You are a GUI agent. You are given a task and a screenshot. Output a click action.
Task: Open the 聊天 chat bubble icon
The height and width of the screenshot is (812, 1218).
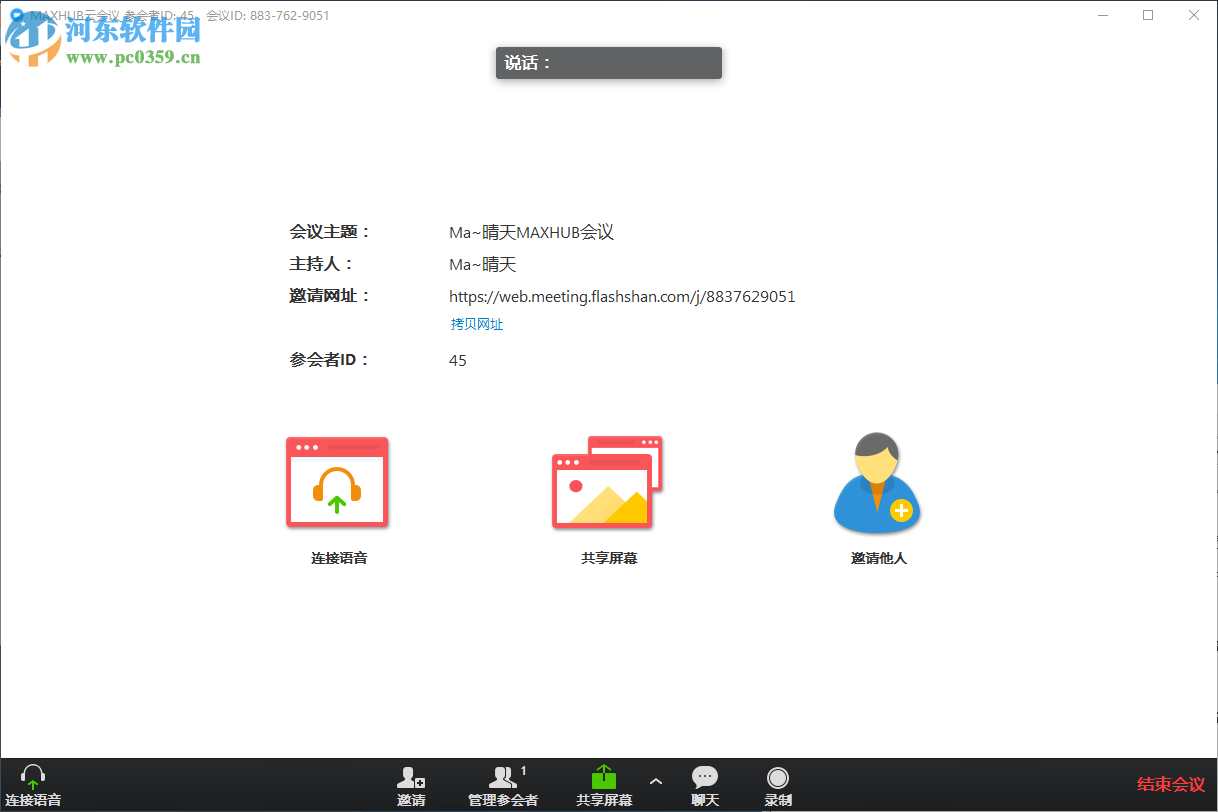705,777
